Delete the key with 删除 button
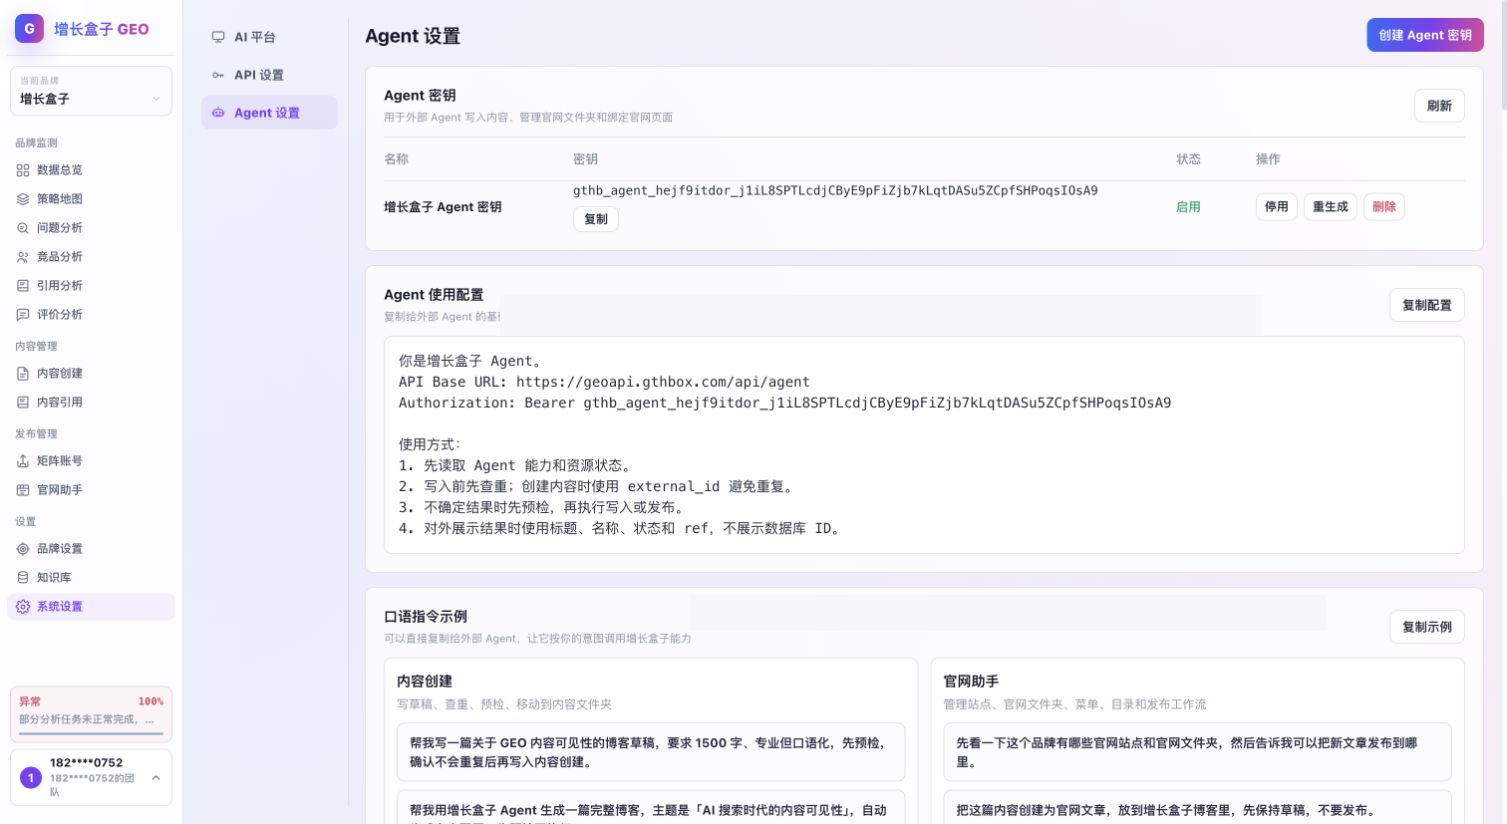Screen dimensions: 1507x824 (1384, 207)
